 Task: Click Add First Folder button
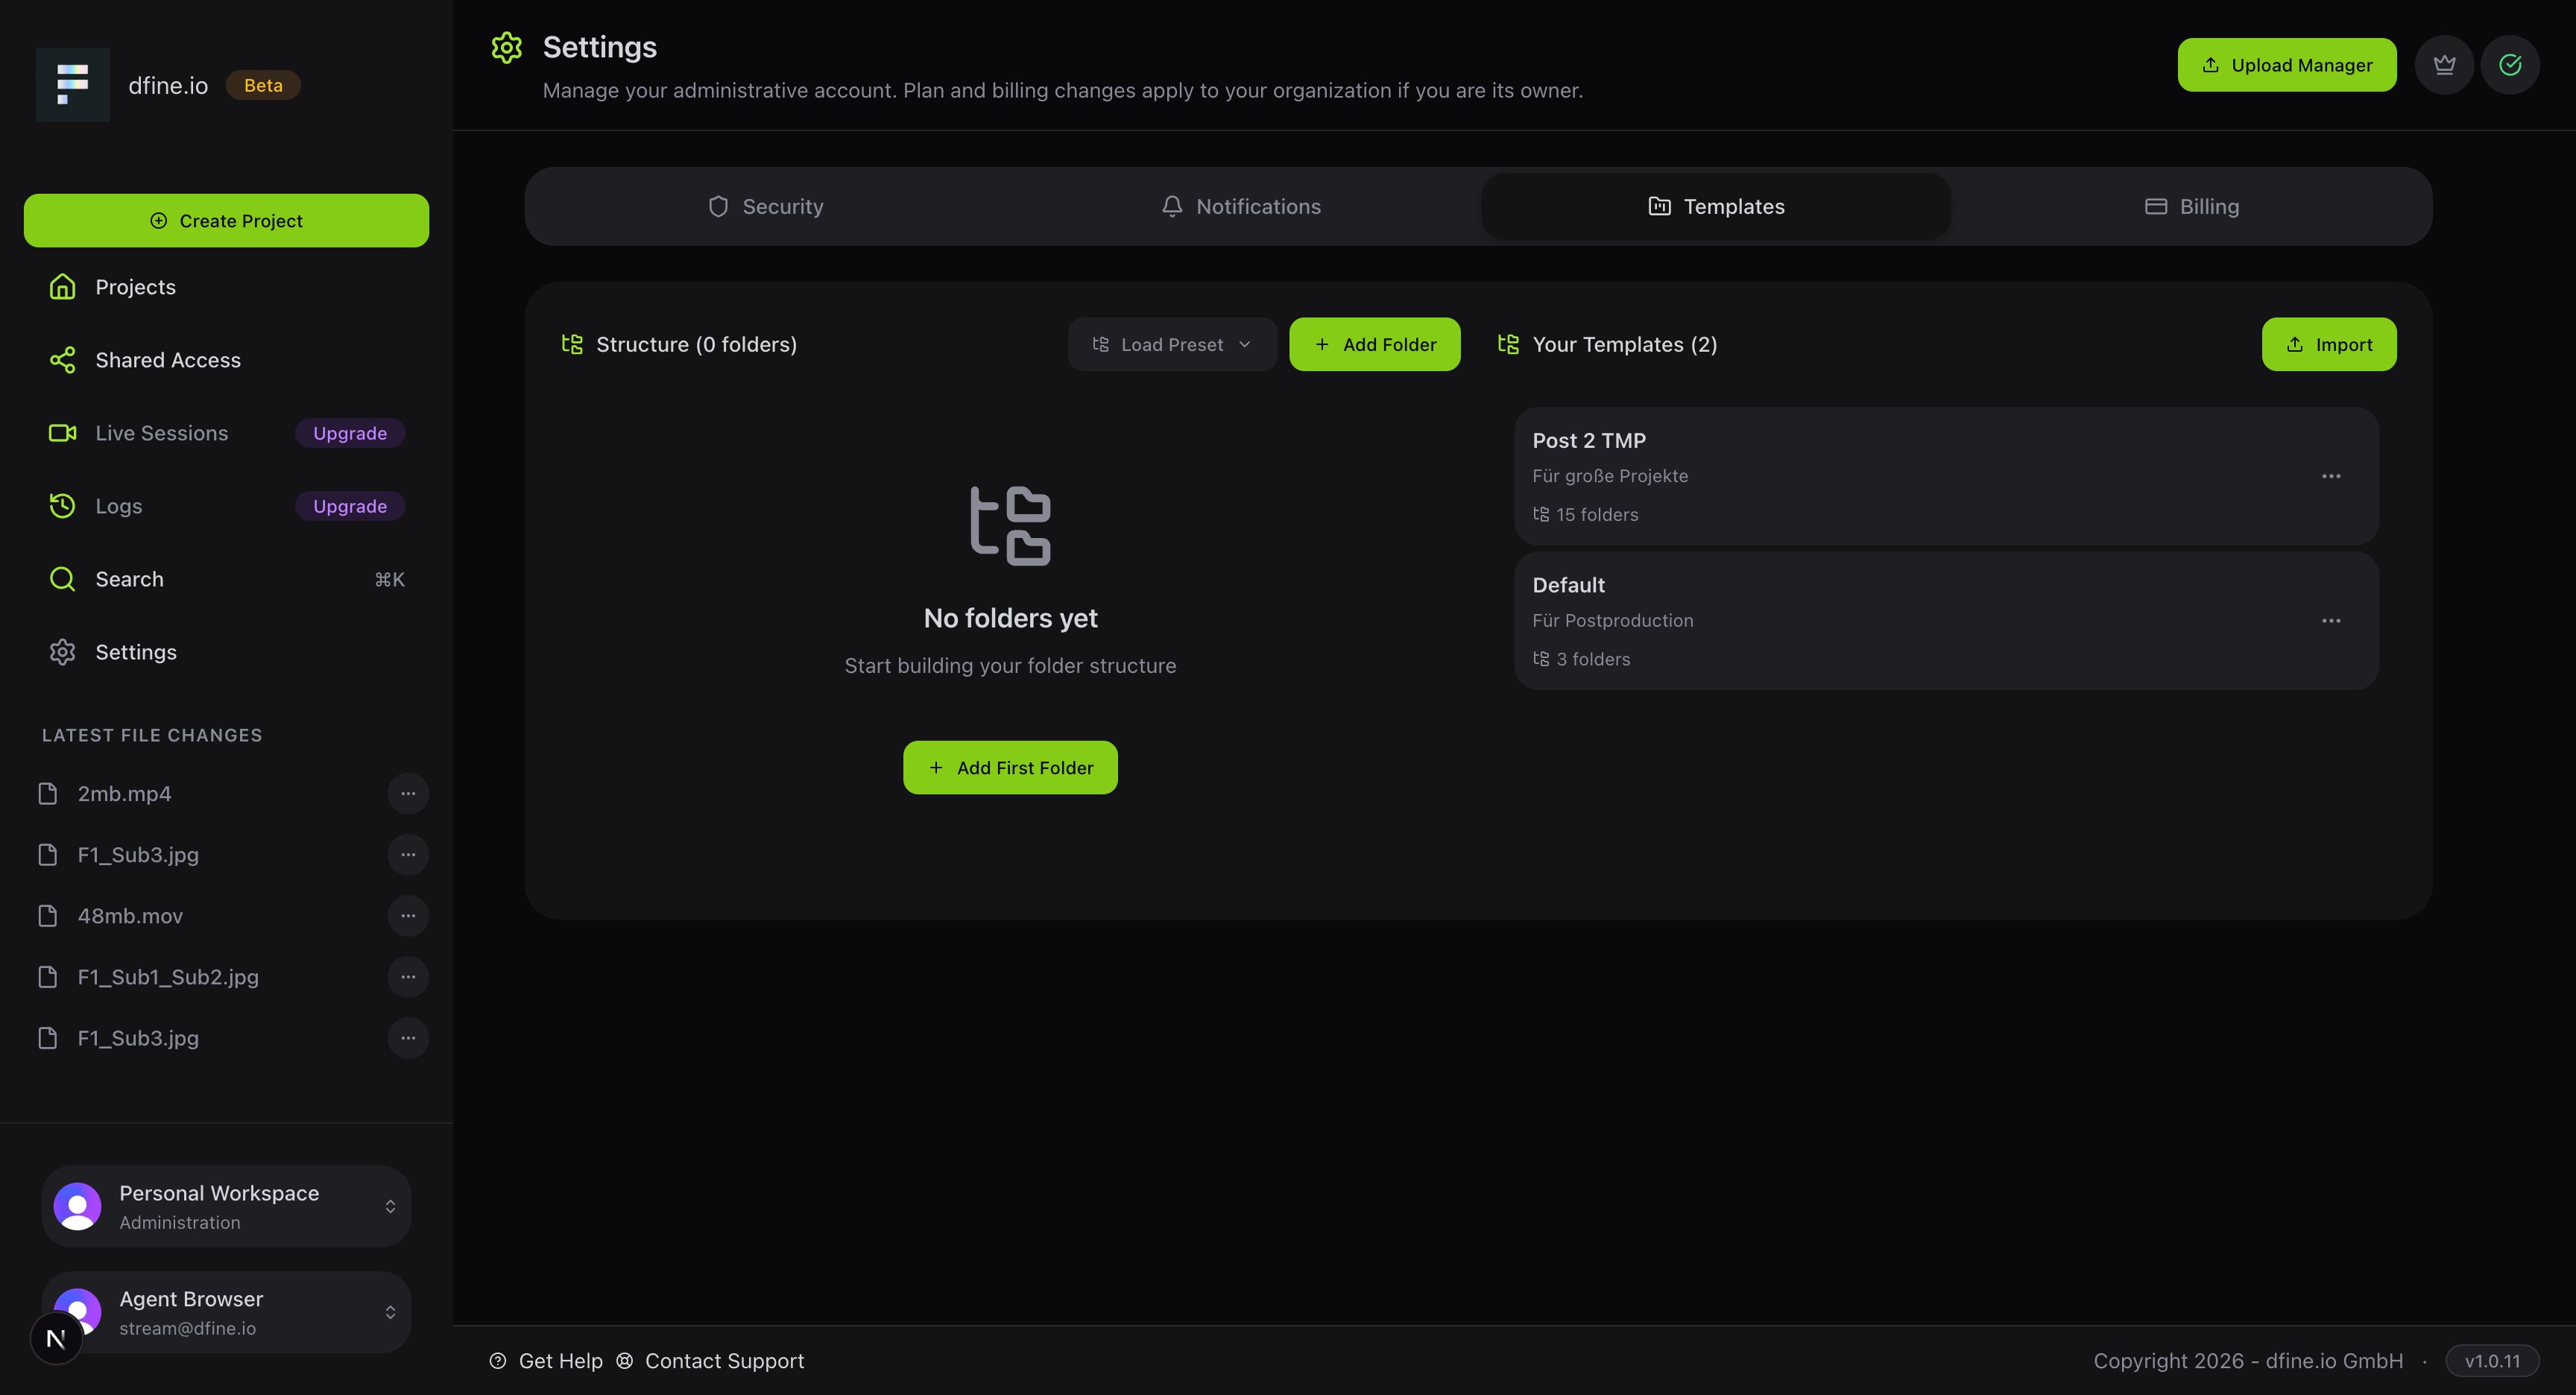[1010, 767]
